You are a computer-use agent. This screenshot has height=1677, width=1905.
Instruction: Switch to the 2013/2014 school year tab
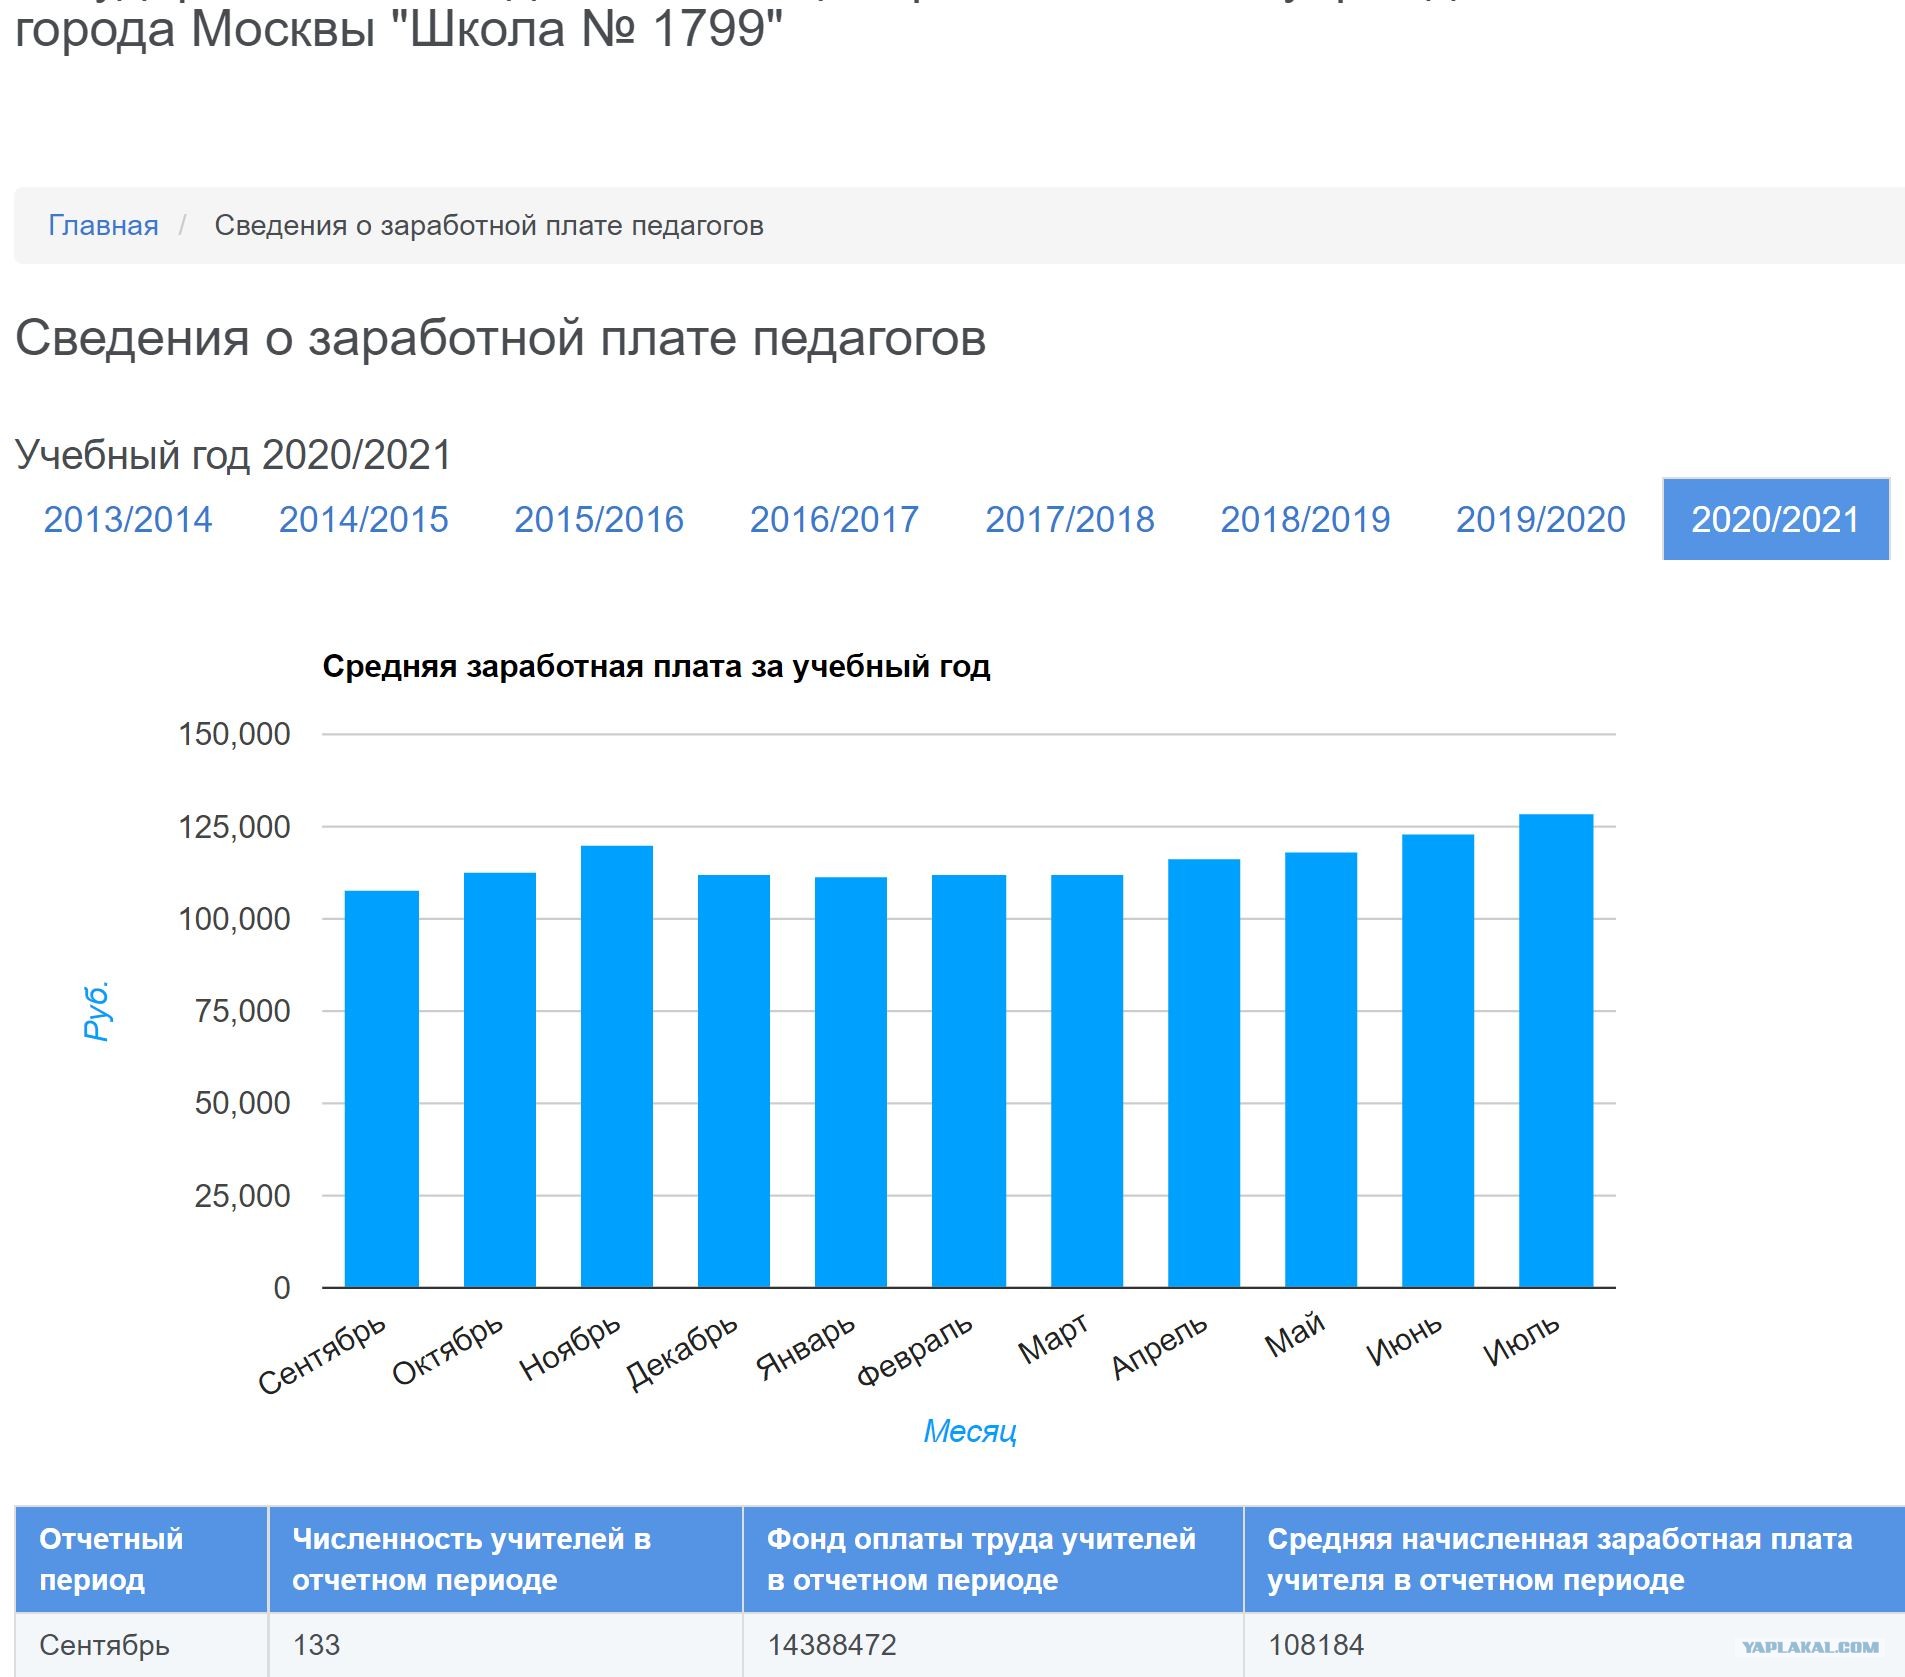click(x=128, y=519)
